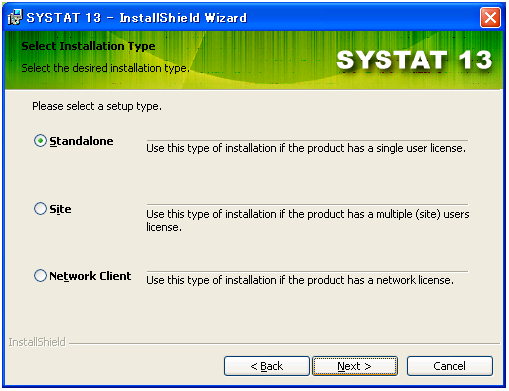
Task: Click the multiple (site) users license description
Action: click(x=307, y=220)
